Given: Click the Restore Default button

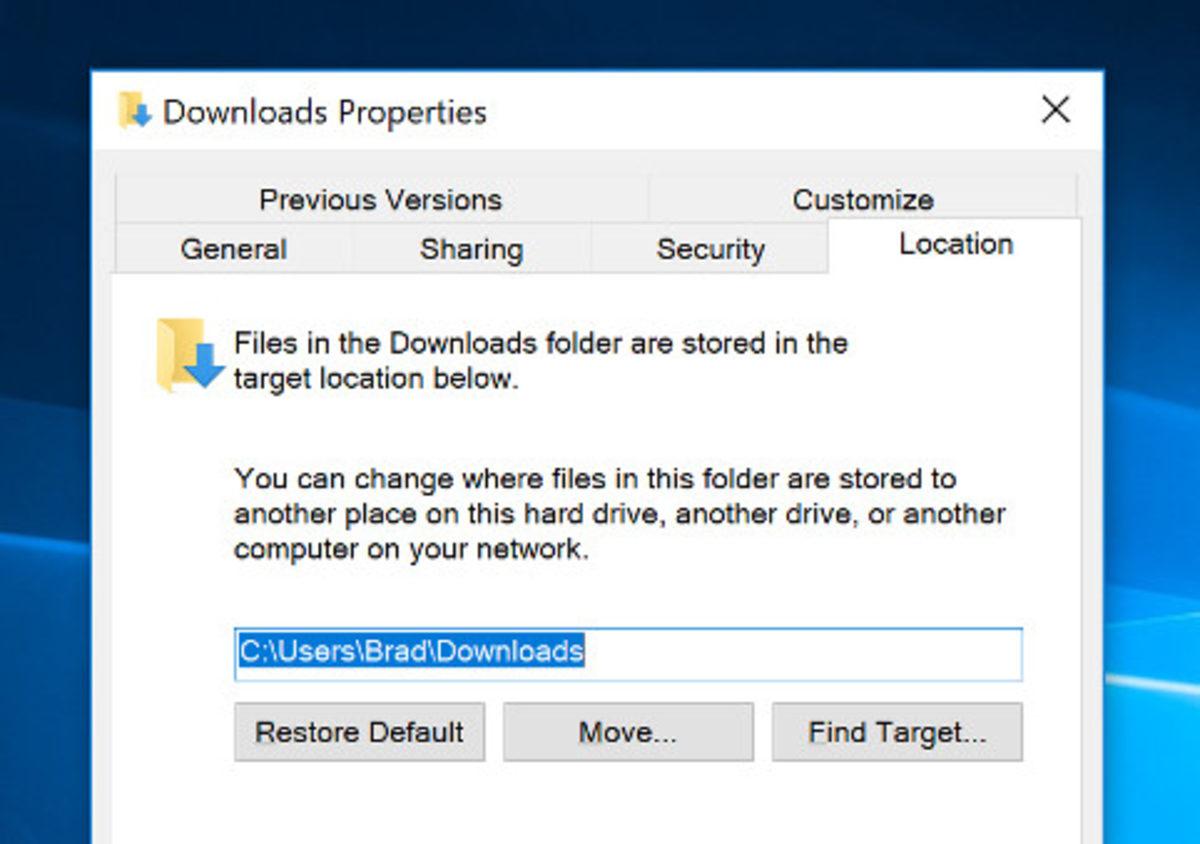Looking at the screenshot, I should tap(359, 732).
